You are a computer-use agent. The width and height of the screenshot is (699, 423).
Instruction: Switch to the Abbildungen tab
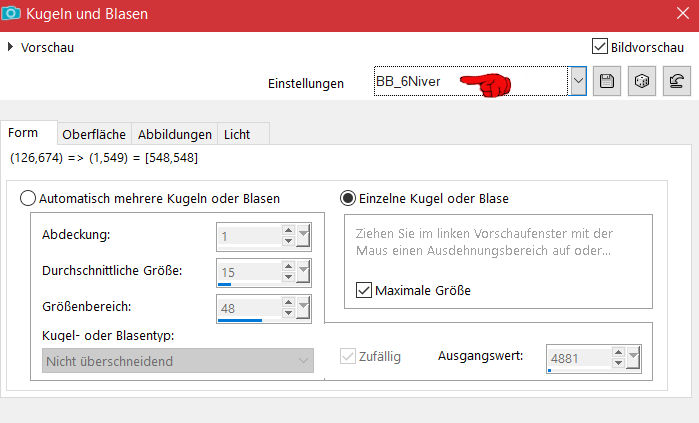point(175,134)
